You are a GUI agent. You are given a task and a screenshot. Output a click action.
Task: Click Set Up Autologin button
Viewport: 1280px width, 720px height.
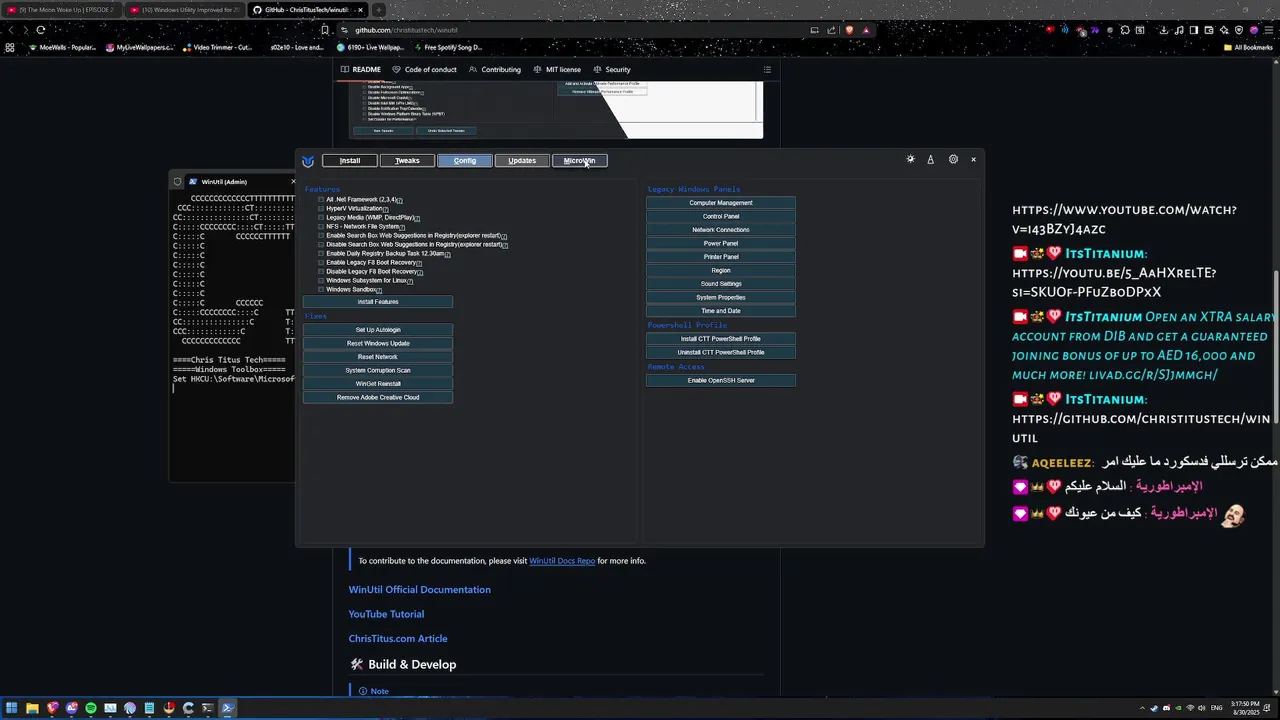coord(378,330)
